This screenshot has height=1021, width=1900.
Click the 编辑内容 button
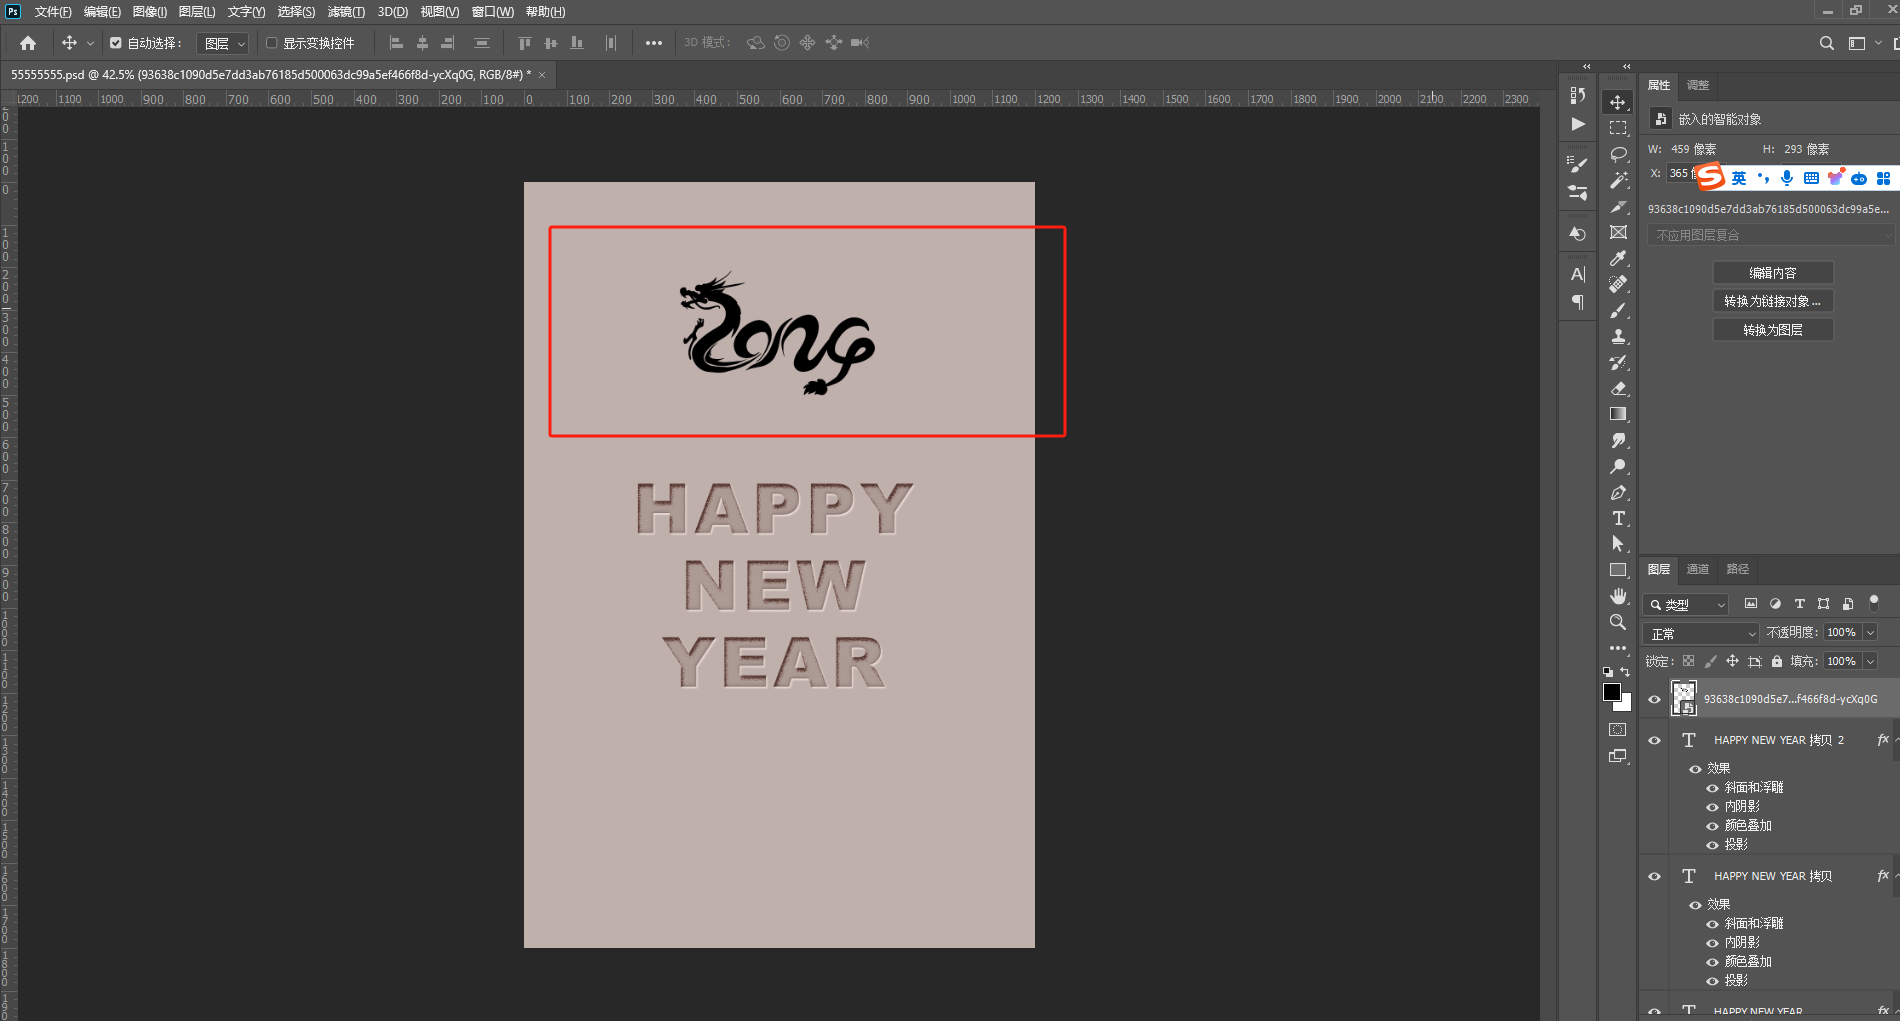[x=1772, y=273]
